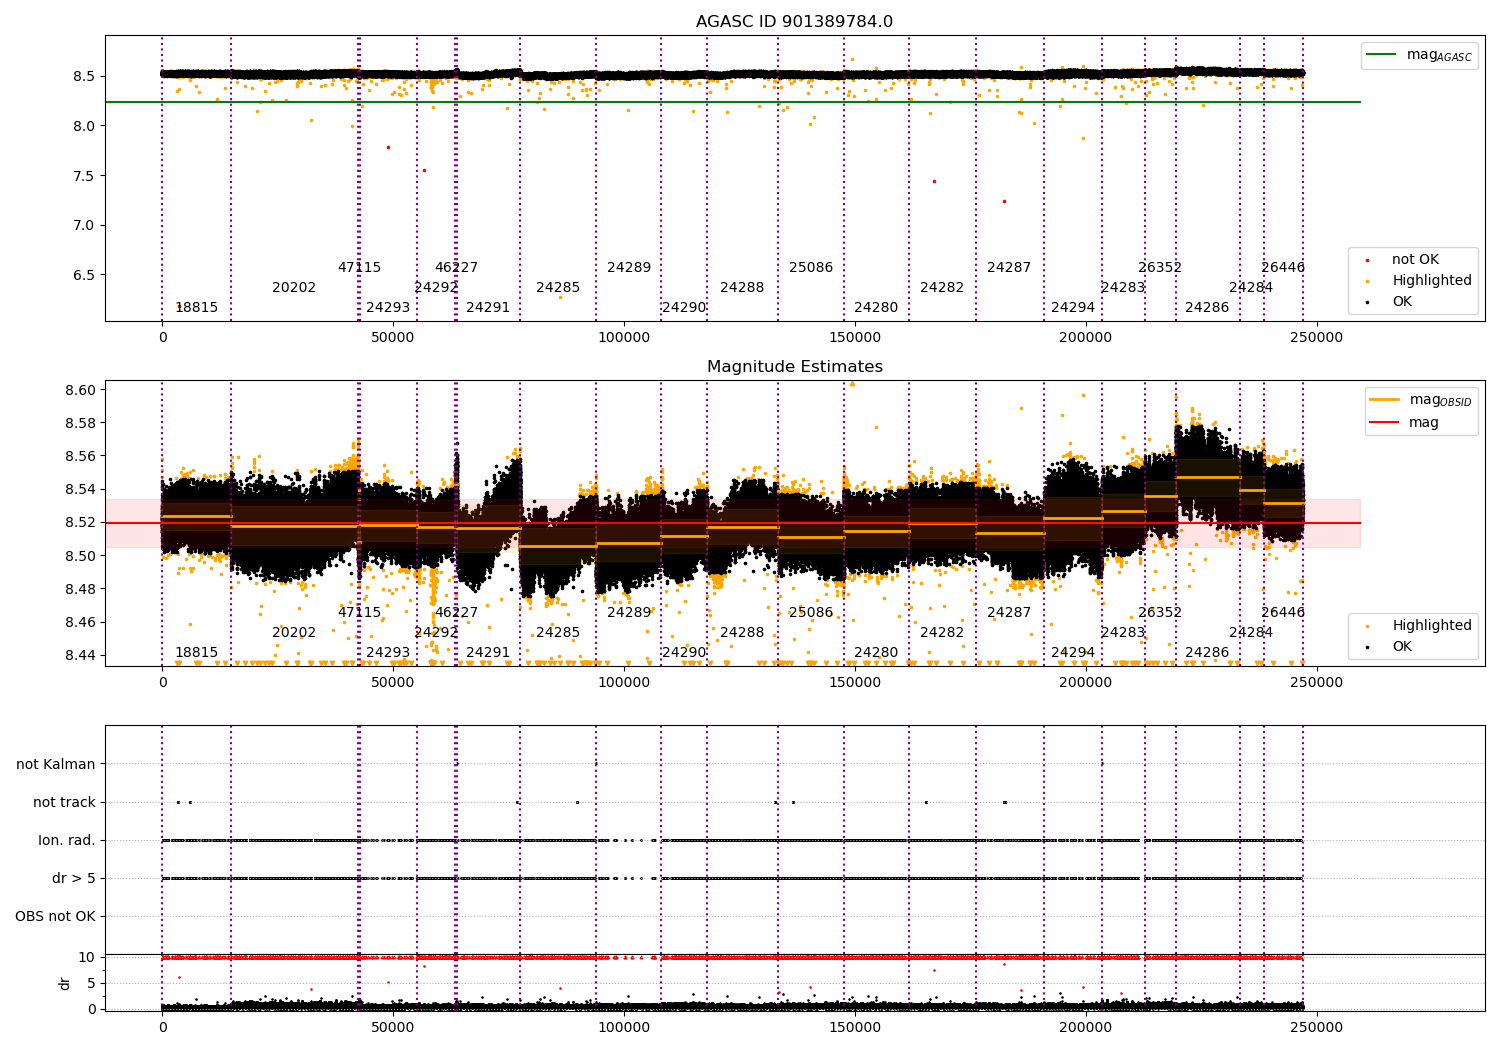Viewport: 1500px width, 1050px height.
Task: Click the 'dr > 5' axis label
Action: pyautogui.click(x=74, y=878)
